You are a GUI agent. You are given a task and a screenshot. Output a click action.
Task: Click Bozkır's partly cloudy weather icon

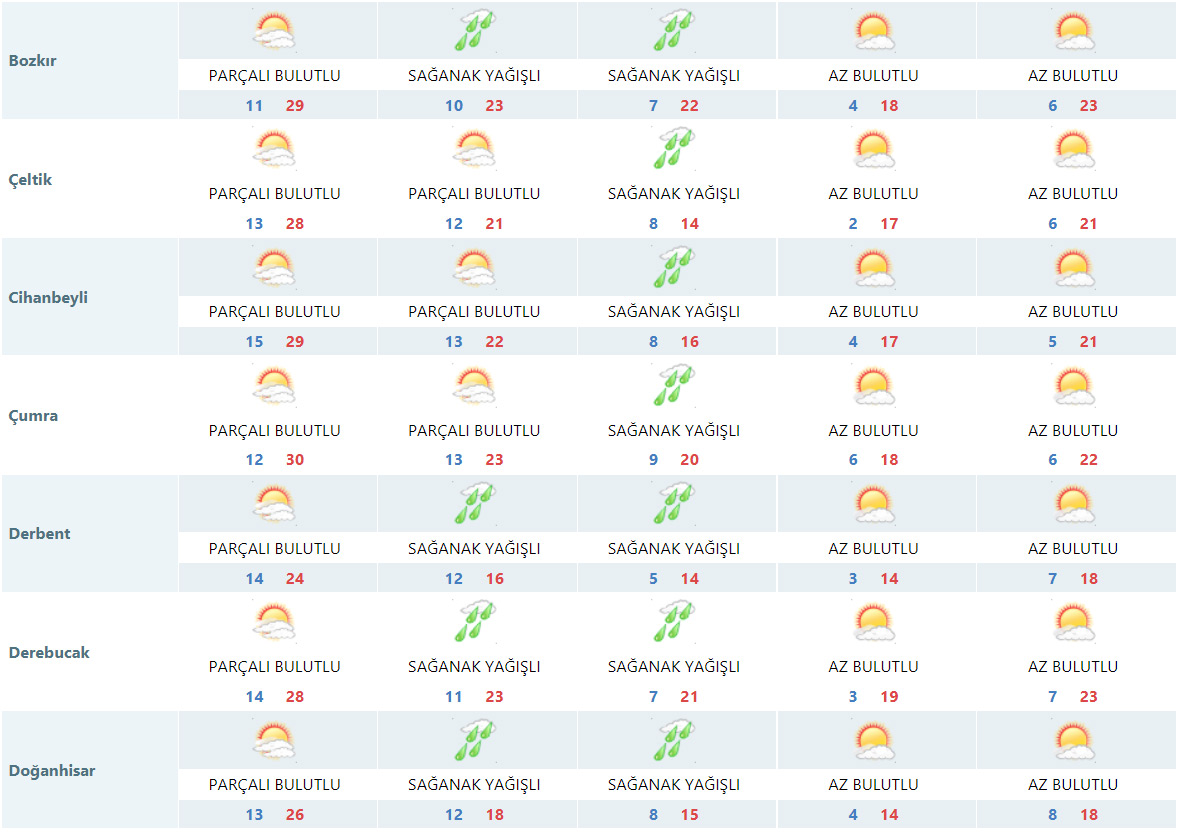tap(274, 31)
